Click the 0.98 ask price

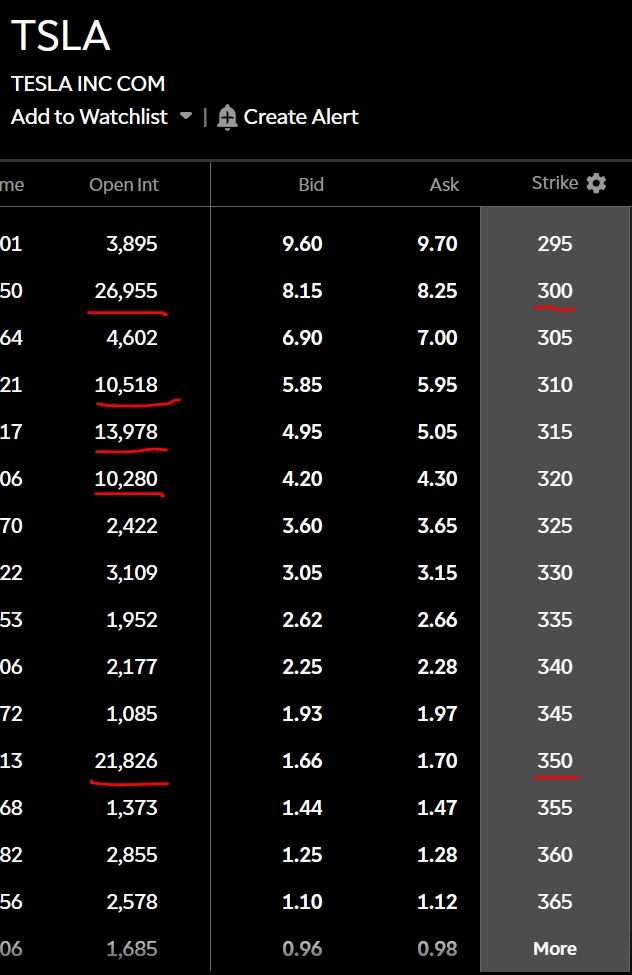[x=437, y=948]
